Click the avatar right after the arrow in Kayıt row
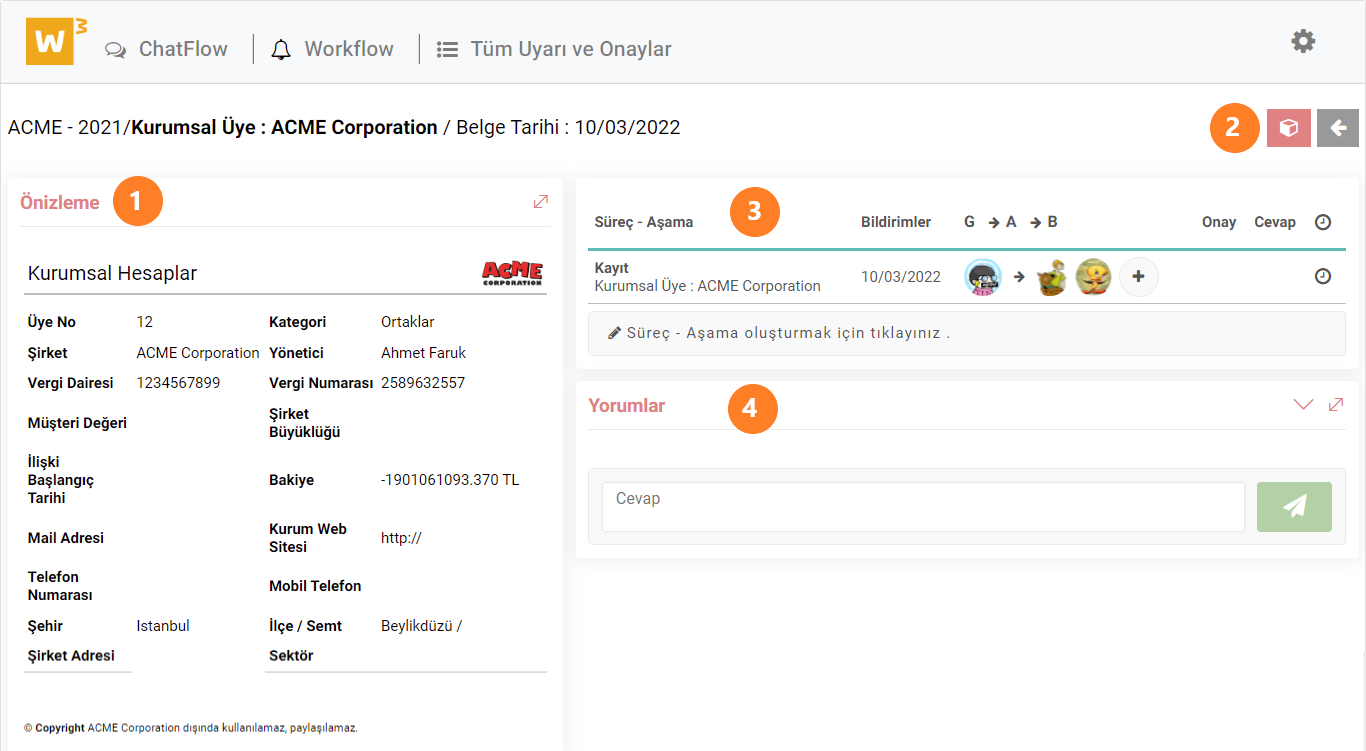Screen dimensions: 1366x751 tap(1051, 277)
